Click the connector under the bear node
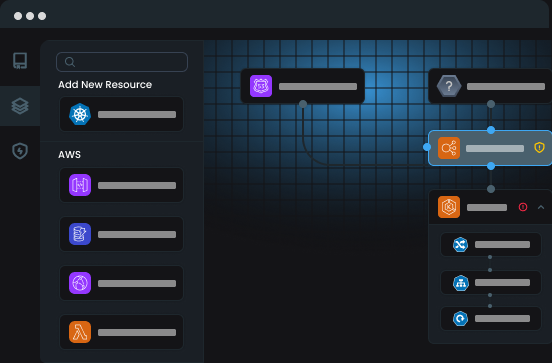This screenshot has width=552, height=363. (x=303, y=104)
